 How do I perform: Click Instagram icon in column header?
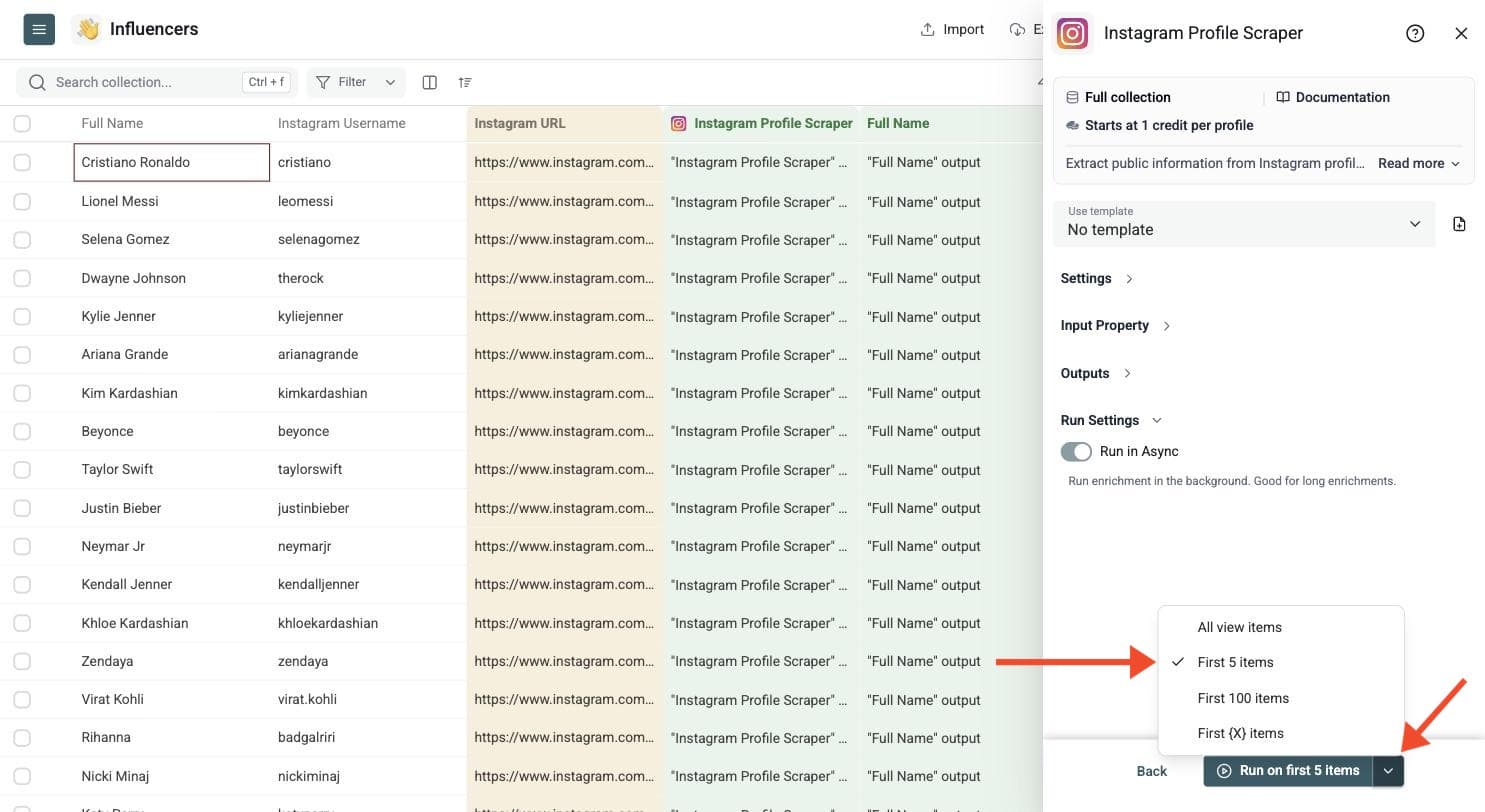(678, 124)
